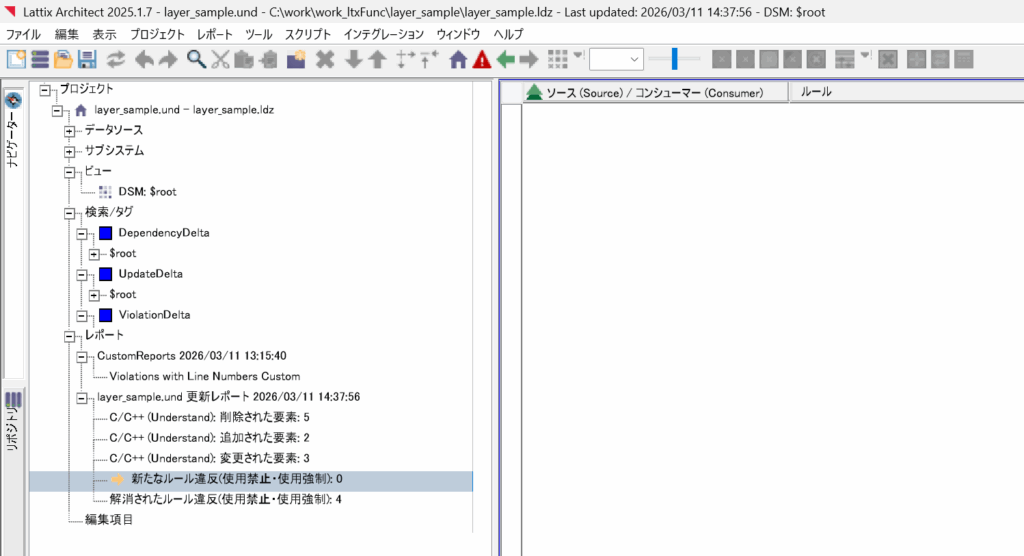The width and height of the screenshot is (1024, 556).
Task: Click the open folder toolbar icon
Action: 64,60
